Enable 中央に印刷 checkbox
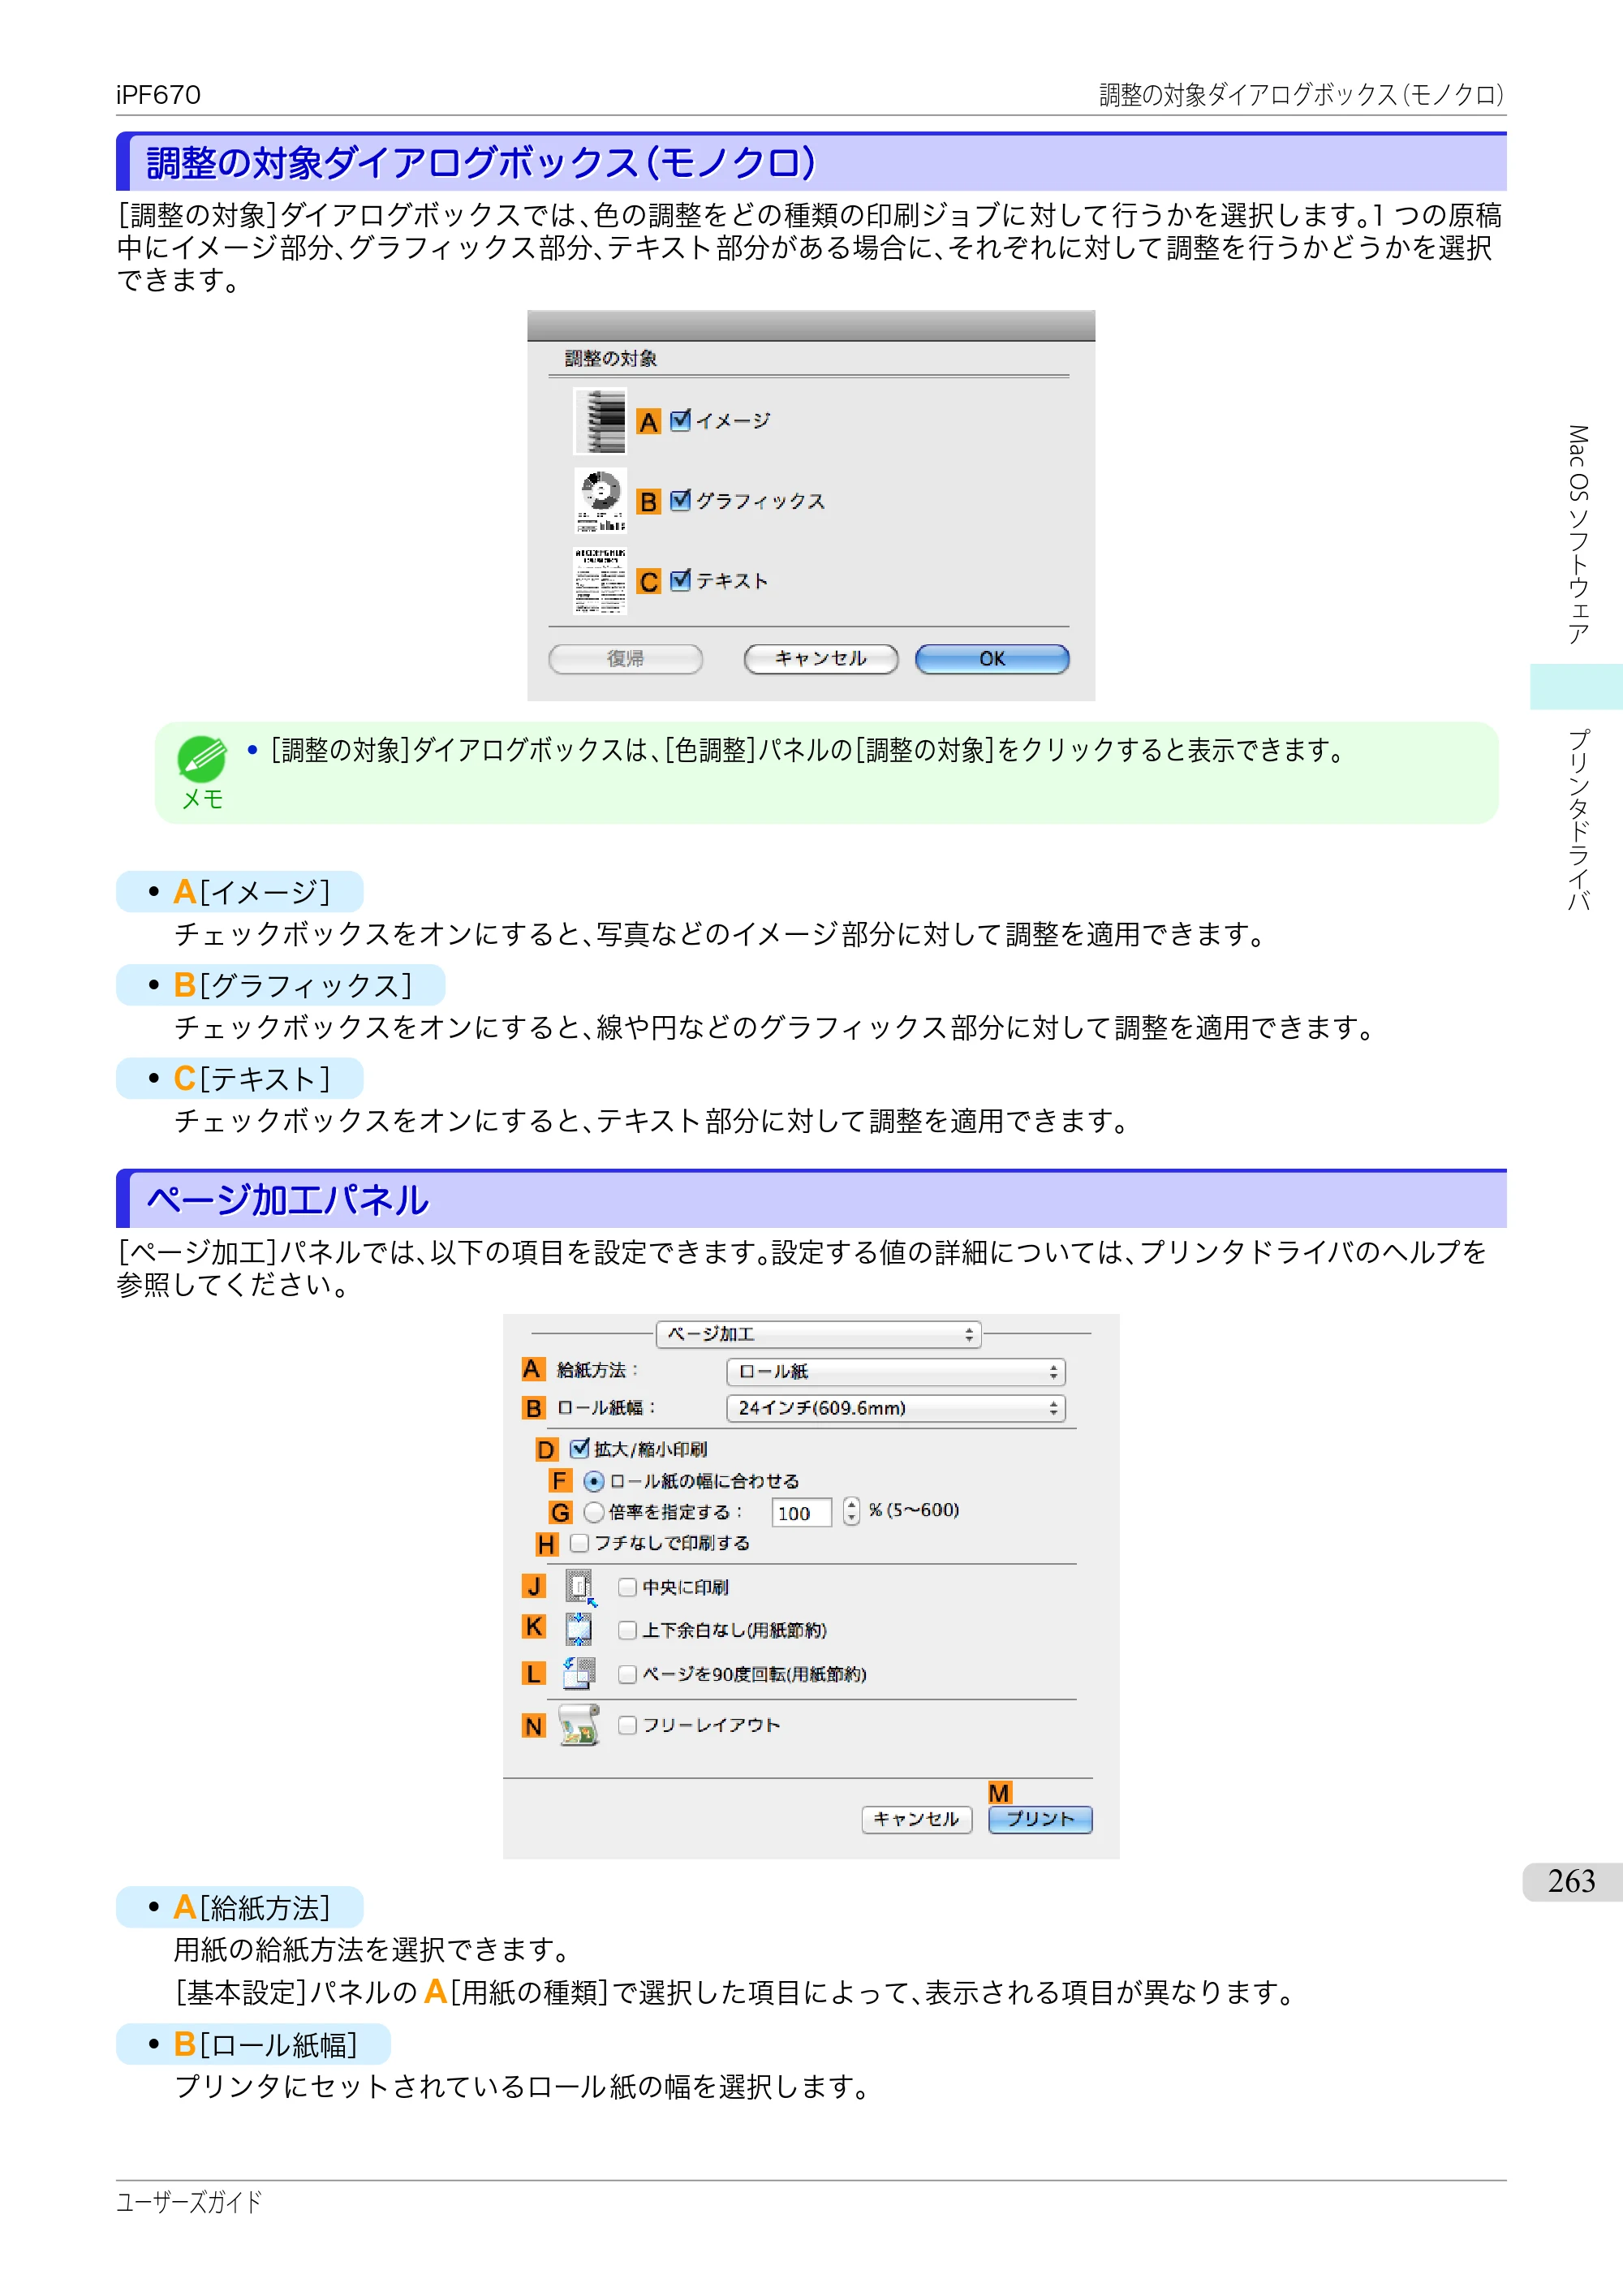This screenshot has width=1623, height=2296. [x=627, y=1588]
